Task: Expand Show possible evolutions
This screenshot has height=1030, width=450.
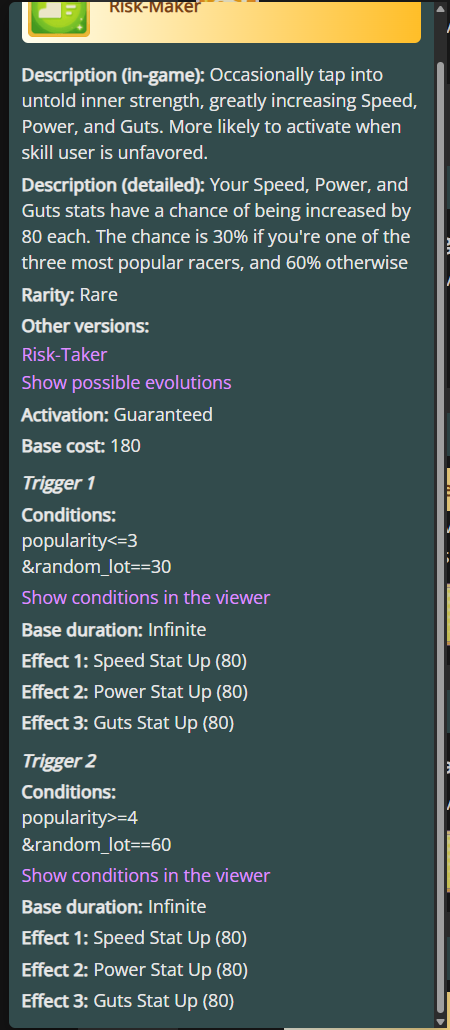Action: pyautogui.click(x=126, y=382)
